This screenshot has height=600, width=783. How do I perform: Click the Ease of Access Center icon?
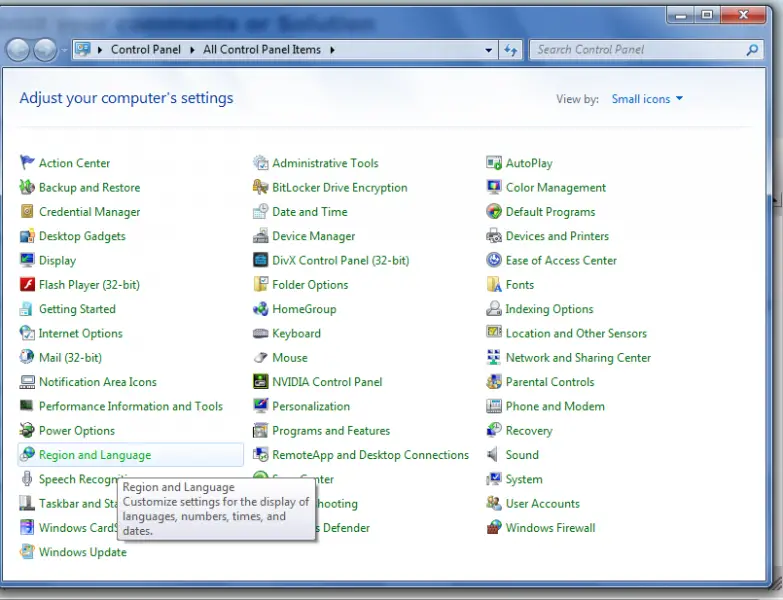(494, 260)
